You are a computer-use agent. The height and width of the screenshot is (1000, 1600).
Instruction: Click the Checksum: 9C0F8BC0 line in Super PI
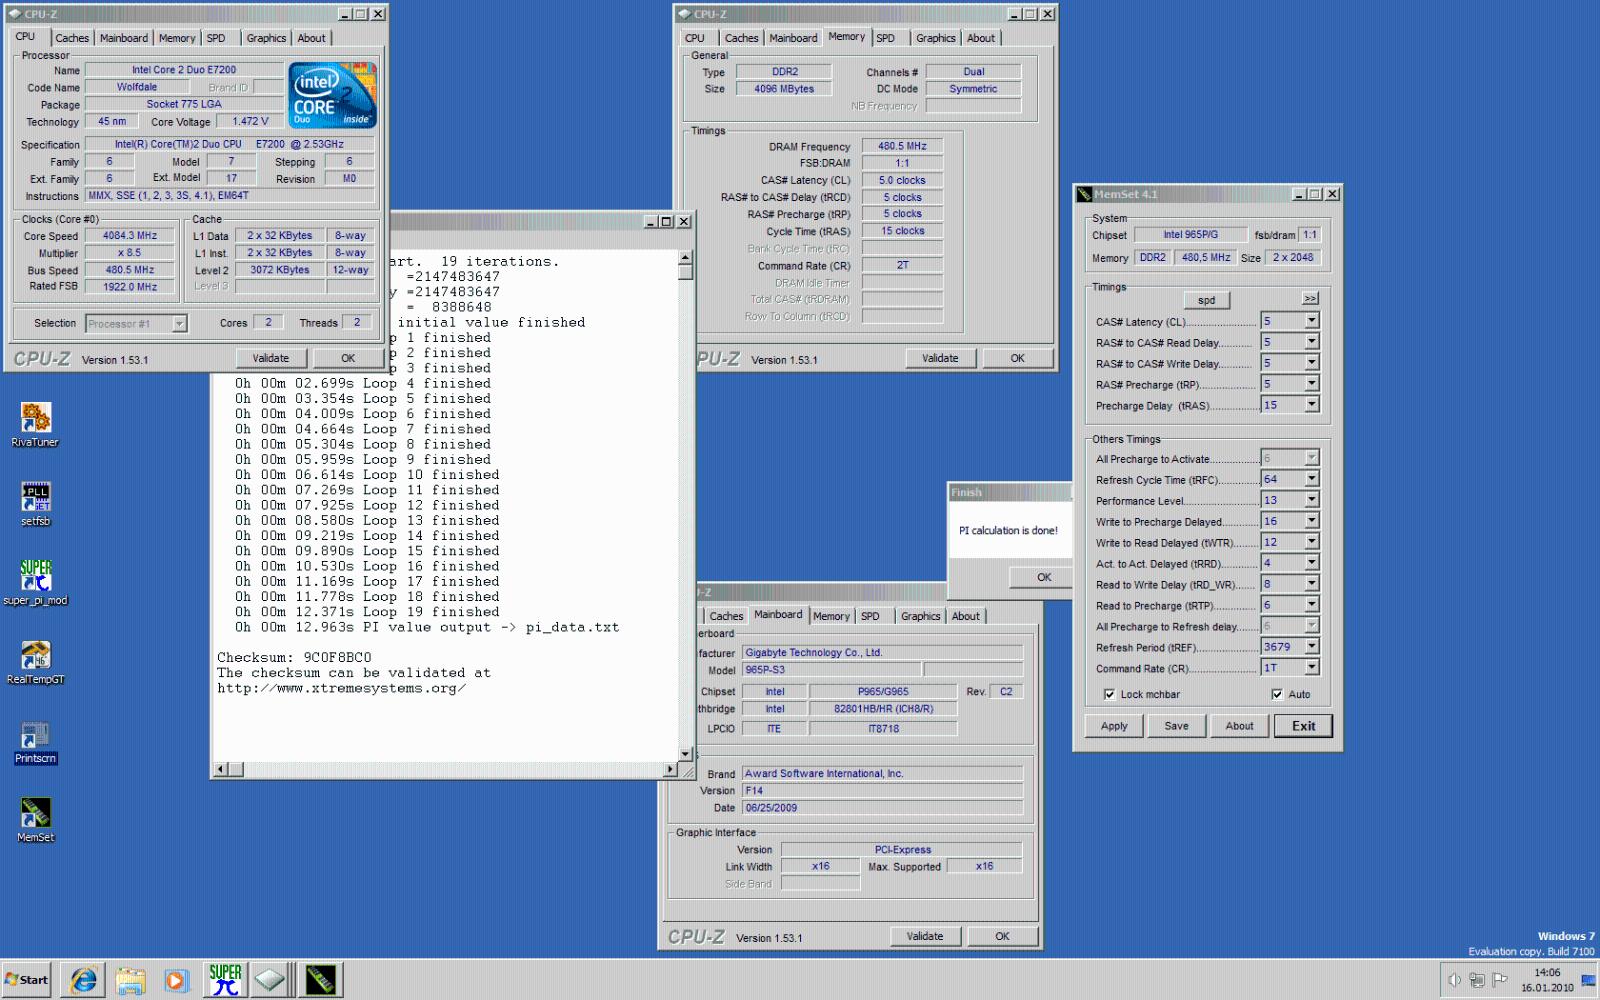294,658
